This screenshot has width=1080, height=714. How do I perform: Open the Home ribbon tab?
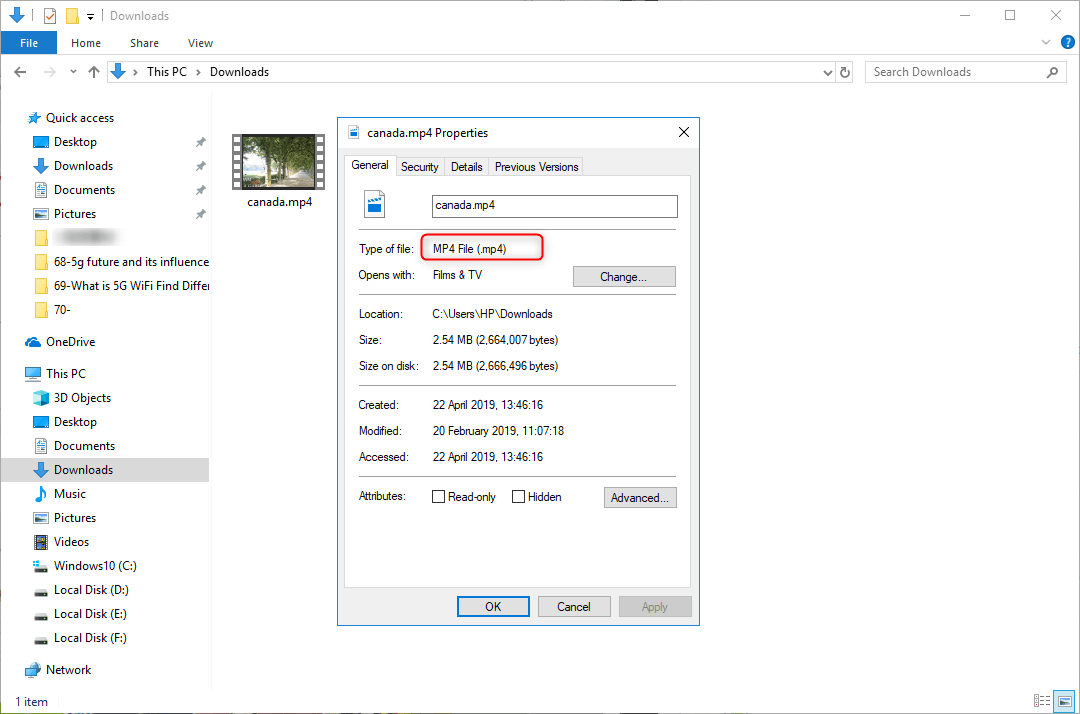(x=85, y=43)
